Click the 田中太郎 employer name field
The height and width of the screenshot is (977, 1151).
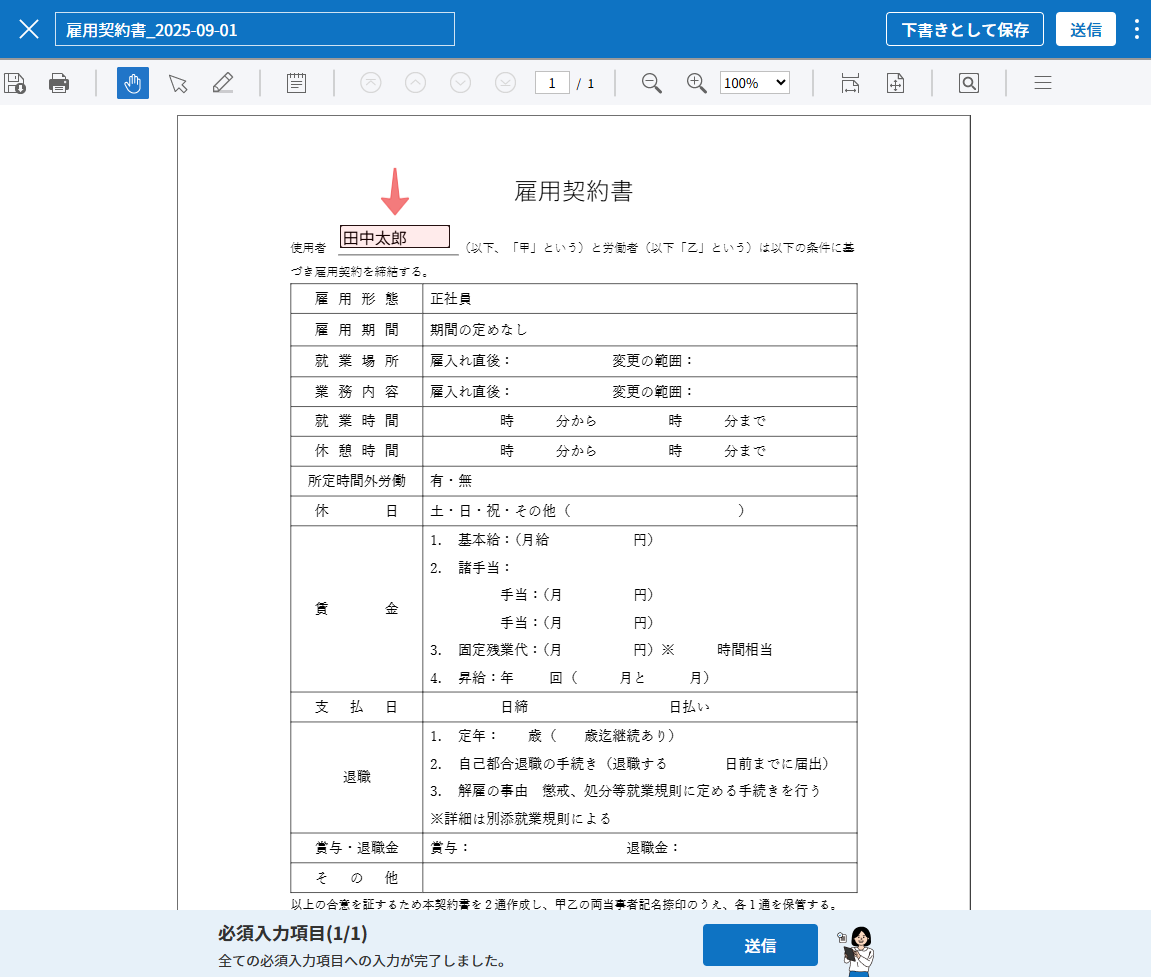395,237
